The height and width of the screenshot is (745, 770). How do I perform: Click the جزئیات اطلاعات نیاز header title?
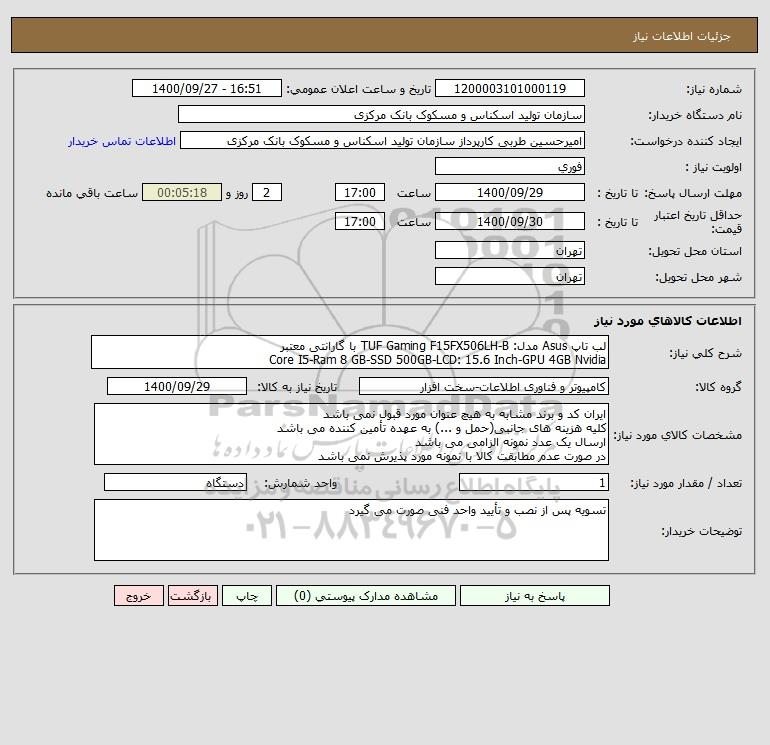682,36
